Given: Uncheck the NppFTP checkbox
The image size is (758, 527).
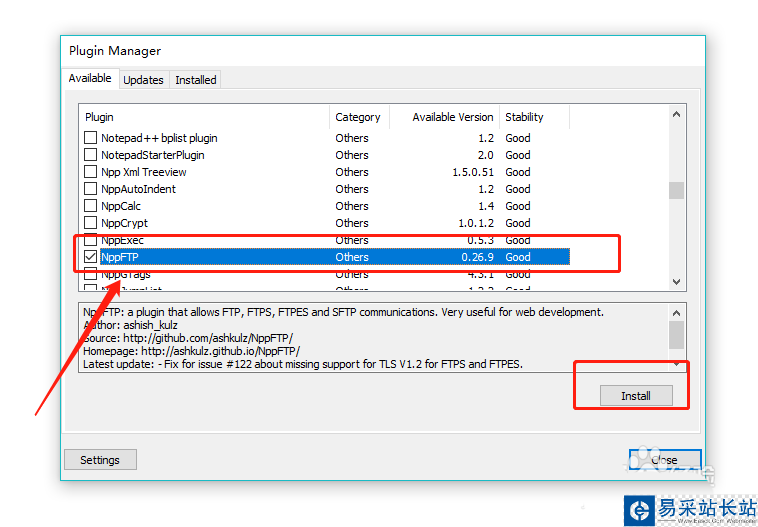Looking at the screenshot, I should click(90, 257).
